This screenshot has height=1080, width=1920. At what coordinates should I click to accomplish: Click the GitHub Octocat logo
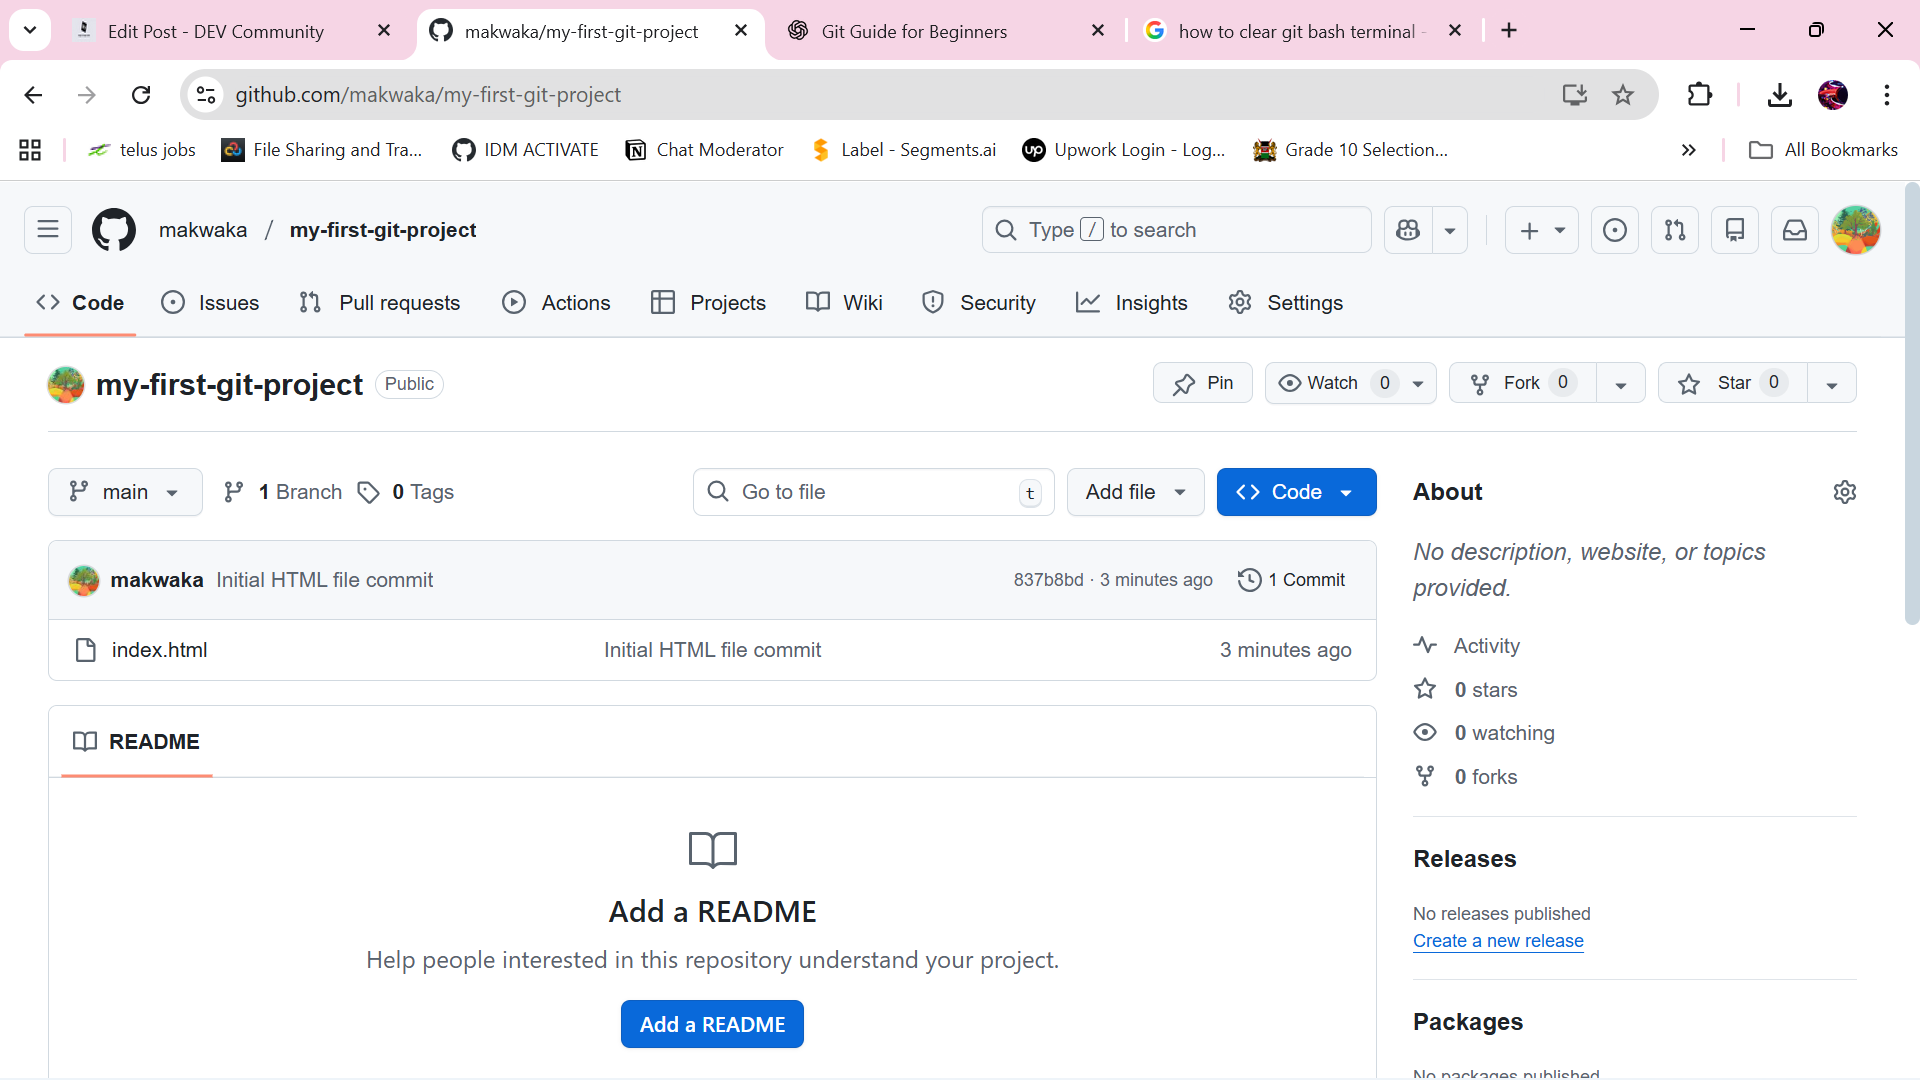114,230
